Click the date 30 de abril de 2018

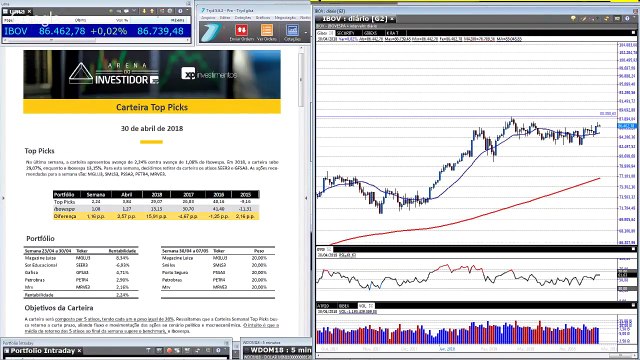pos(152,128)
